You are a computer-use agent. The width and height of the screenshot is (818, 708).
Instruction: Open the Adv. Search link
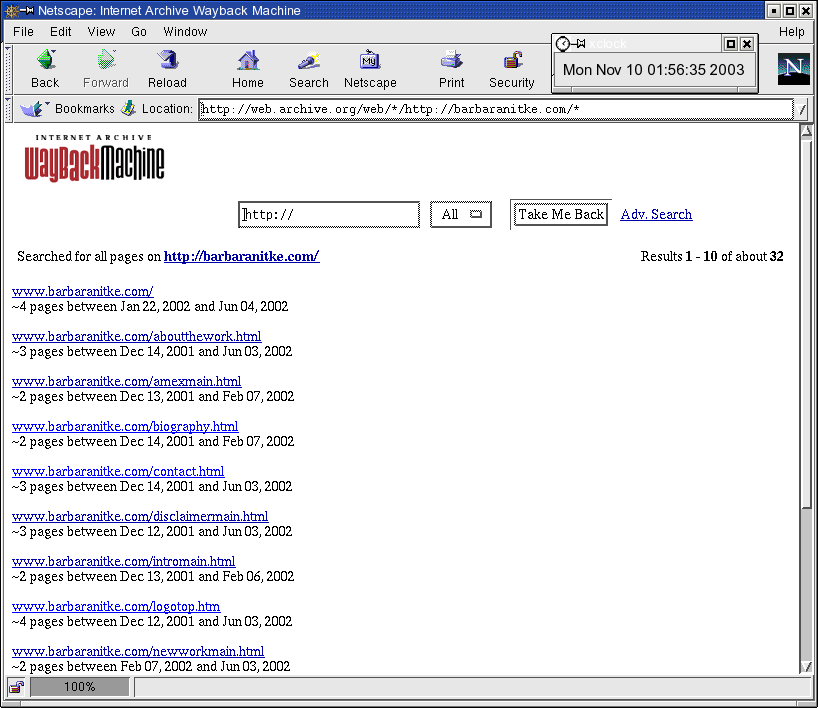[x=656, y=214]
